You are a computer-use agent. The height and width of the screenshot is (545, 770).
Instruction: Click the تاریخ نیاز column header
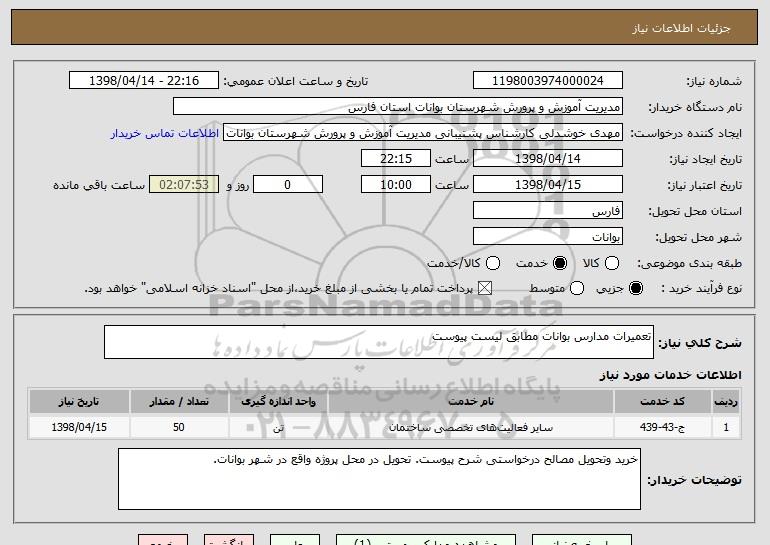[x=79, y=402]
